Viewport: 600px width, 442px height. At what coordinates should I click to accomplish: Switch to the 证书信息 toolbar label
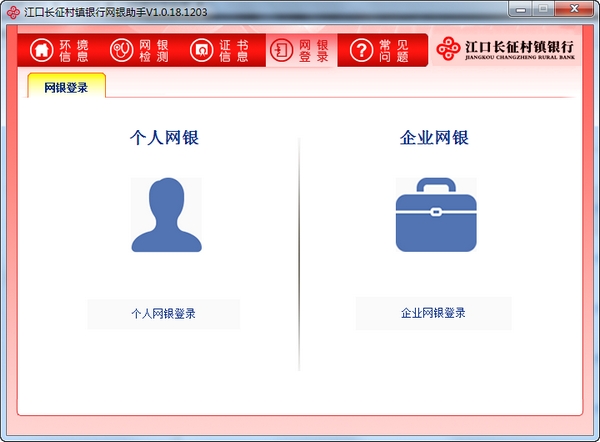[234, 51]
